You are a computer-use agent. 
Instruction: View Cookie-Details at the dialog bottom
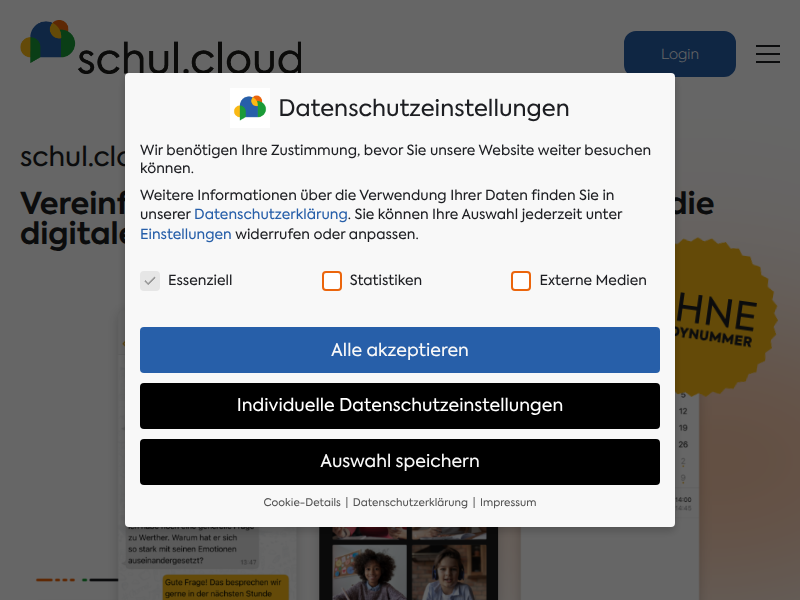(302, 502)
